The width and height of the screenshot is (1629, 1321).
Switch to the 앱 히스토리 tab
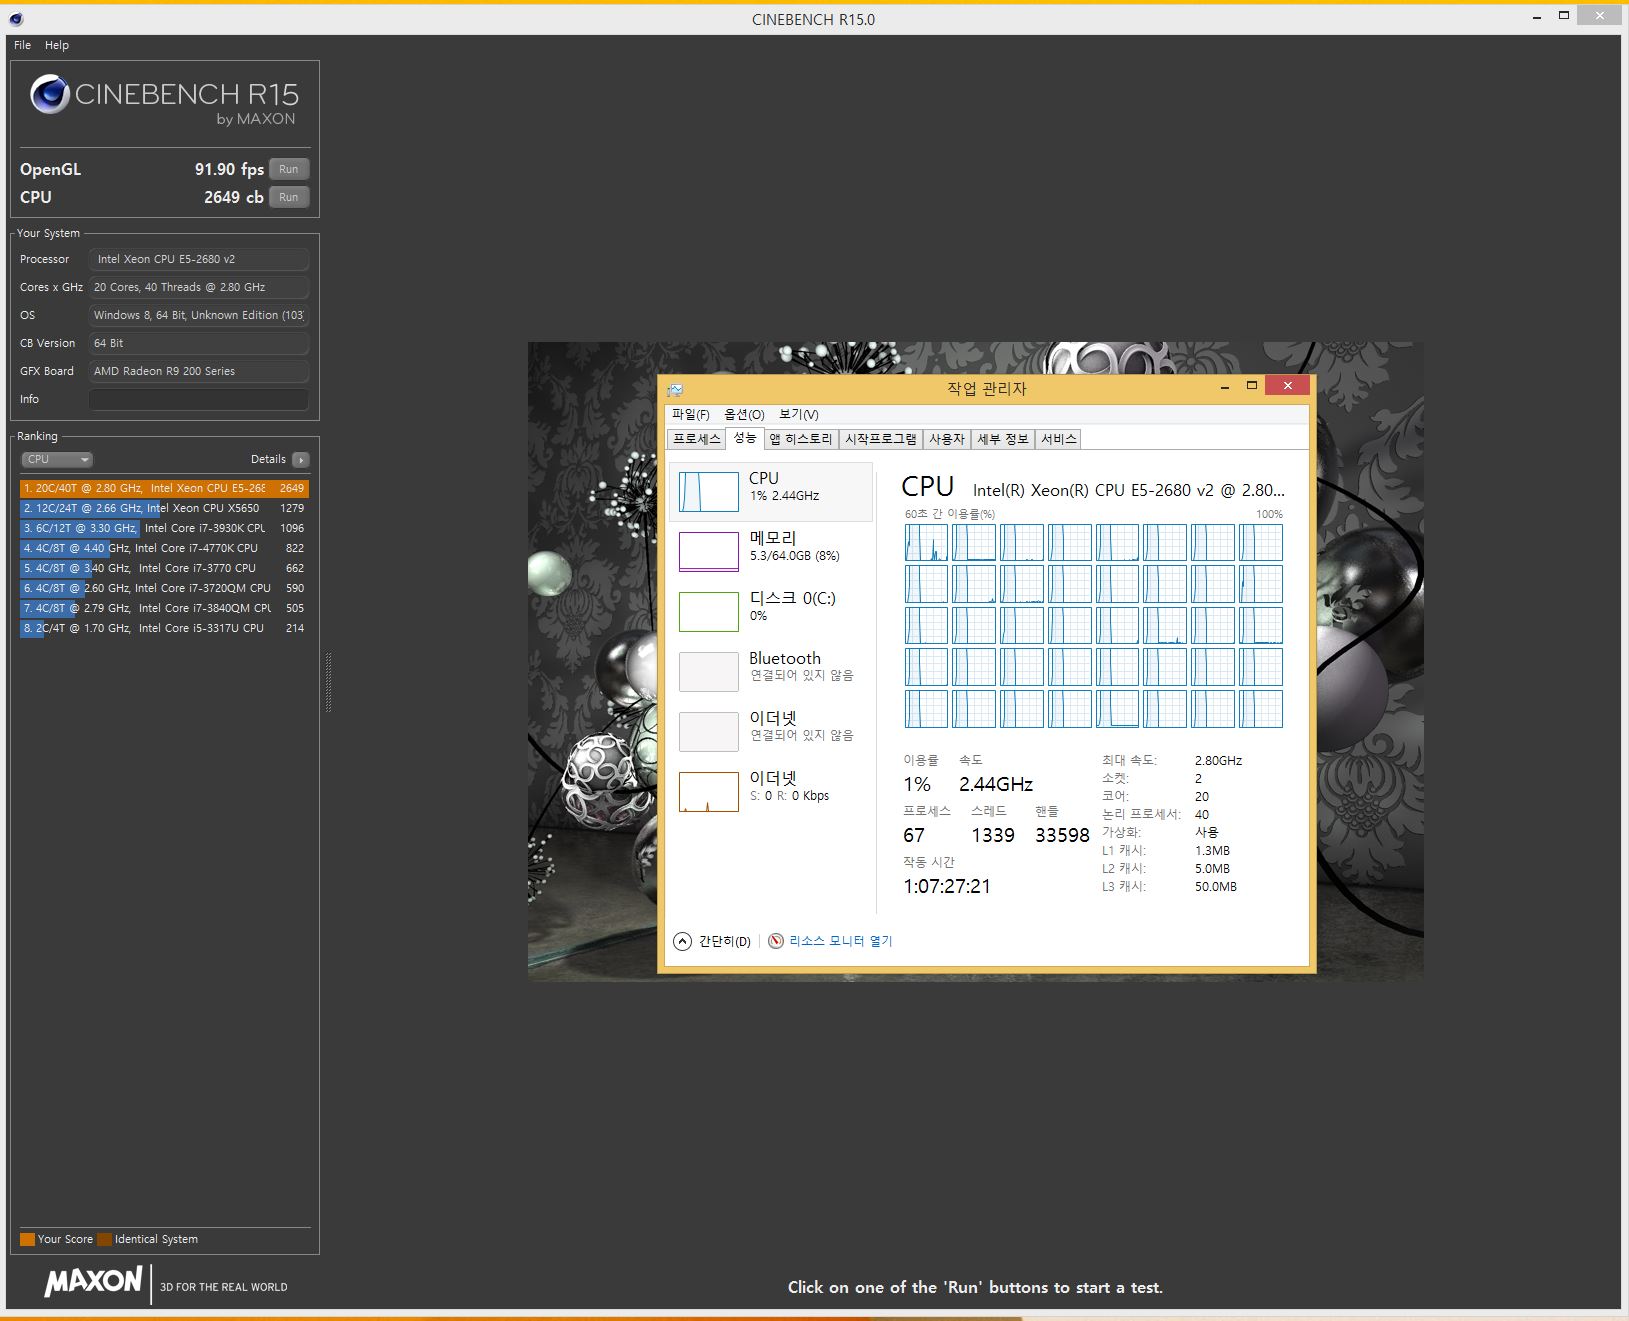(801, 439)
